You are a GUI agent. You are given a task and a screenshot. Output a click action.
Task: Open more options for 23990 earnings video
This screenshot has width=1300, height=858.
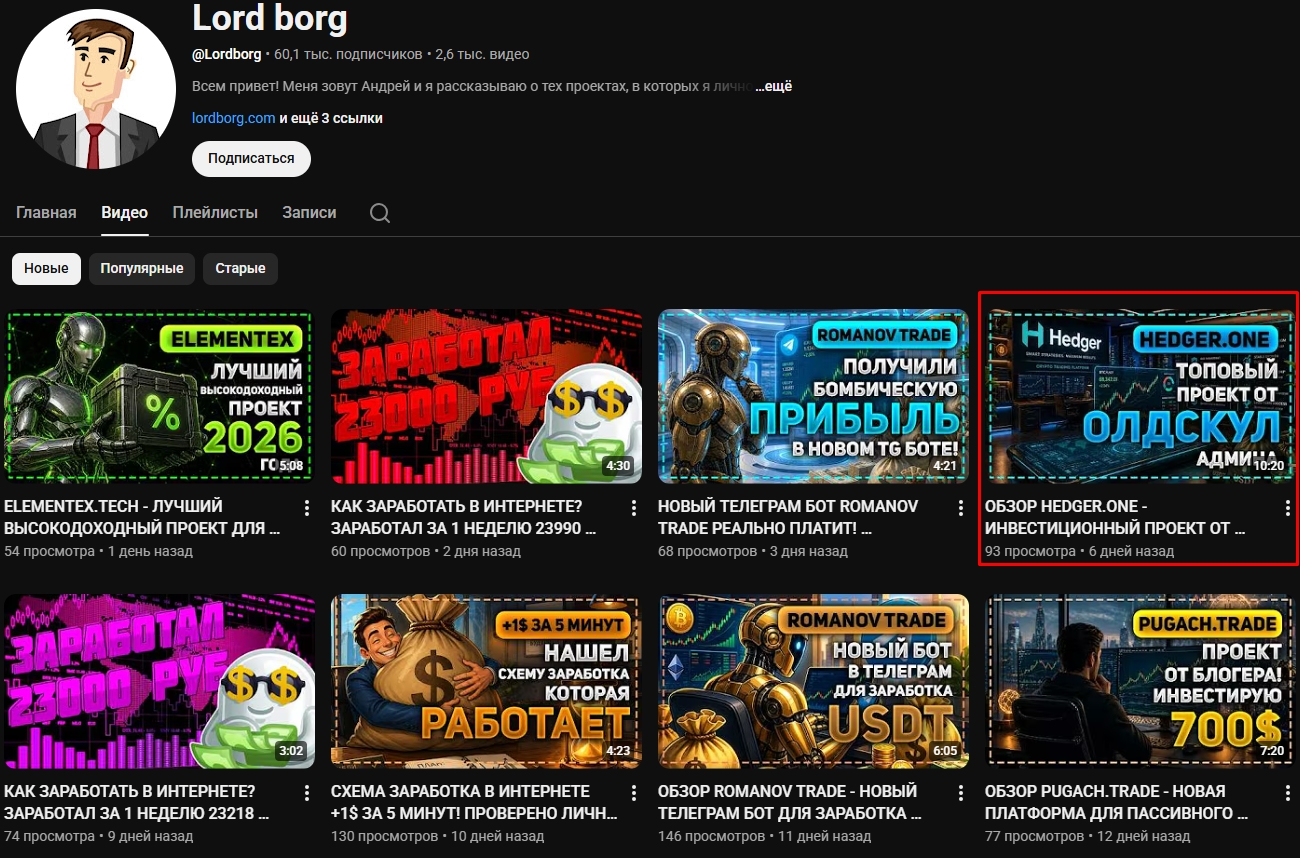(x=634, y=508)
